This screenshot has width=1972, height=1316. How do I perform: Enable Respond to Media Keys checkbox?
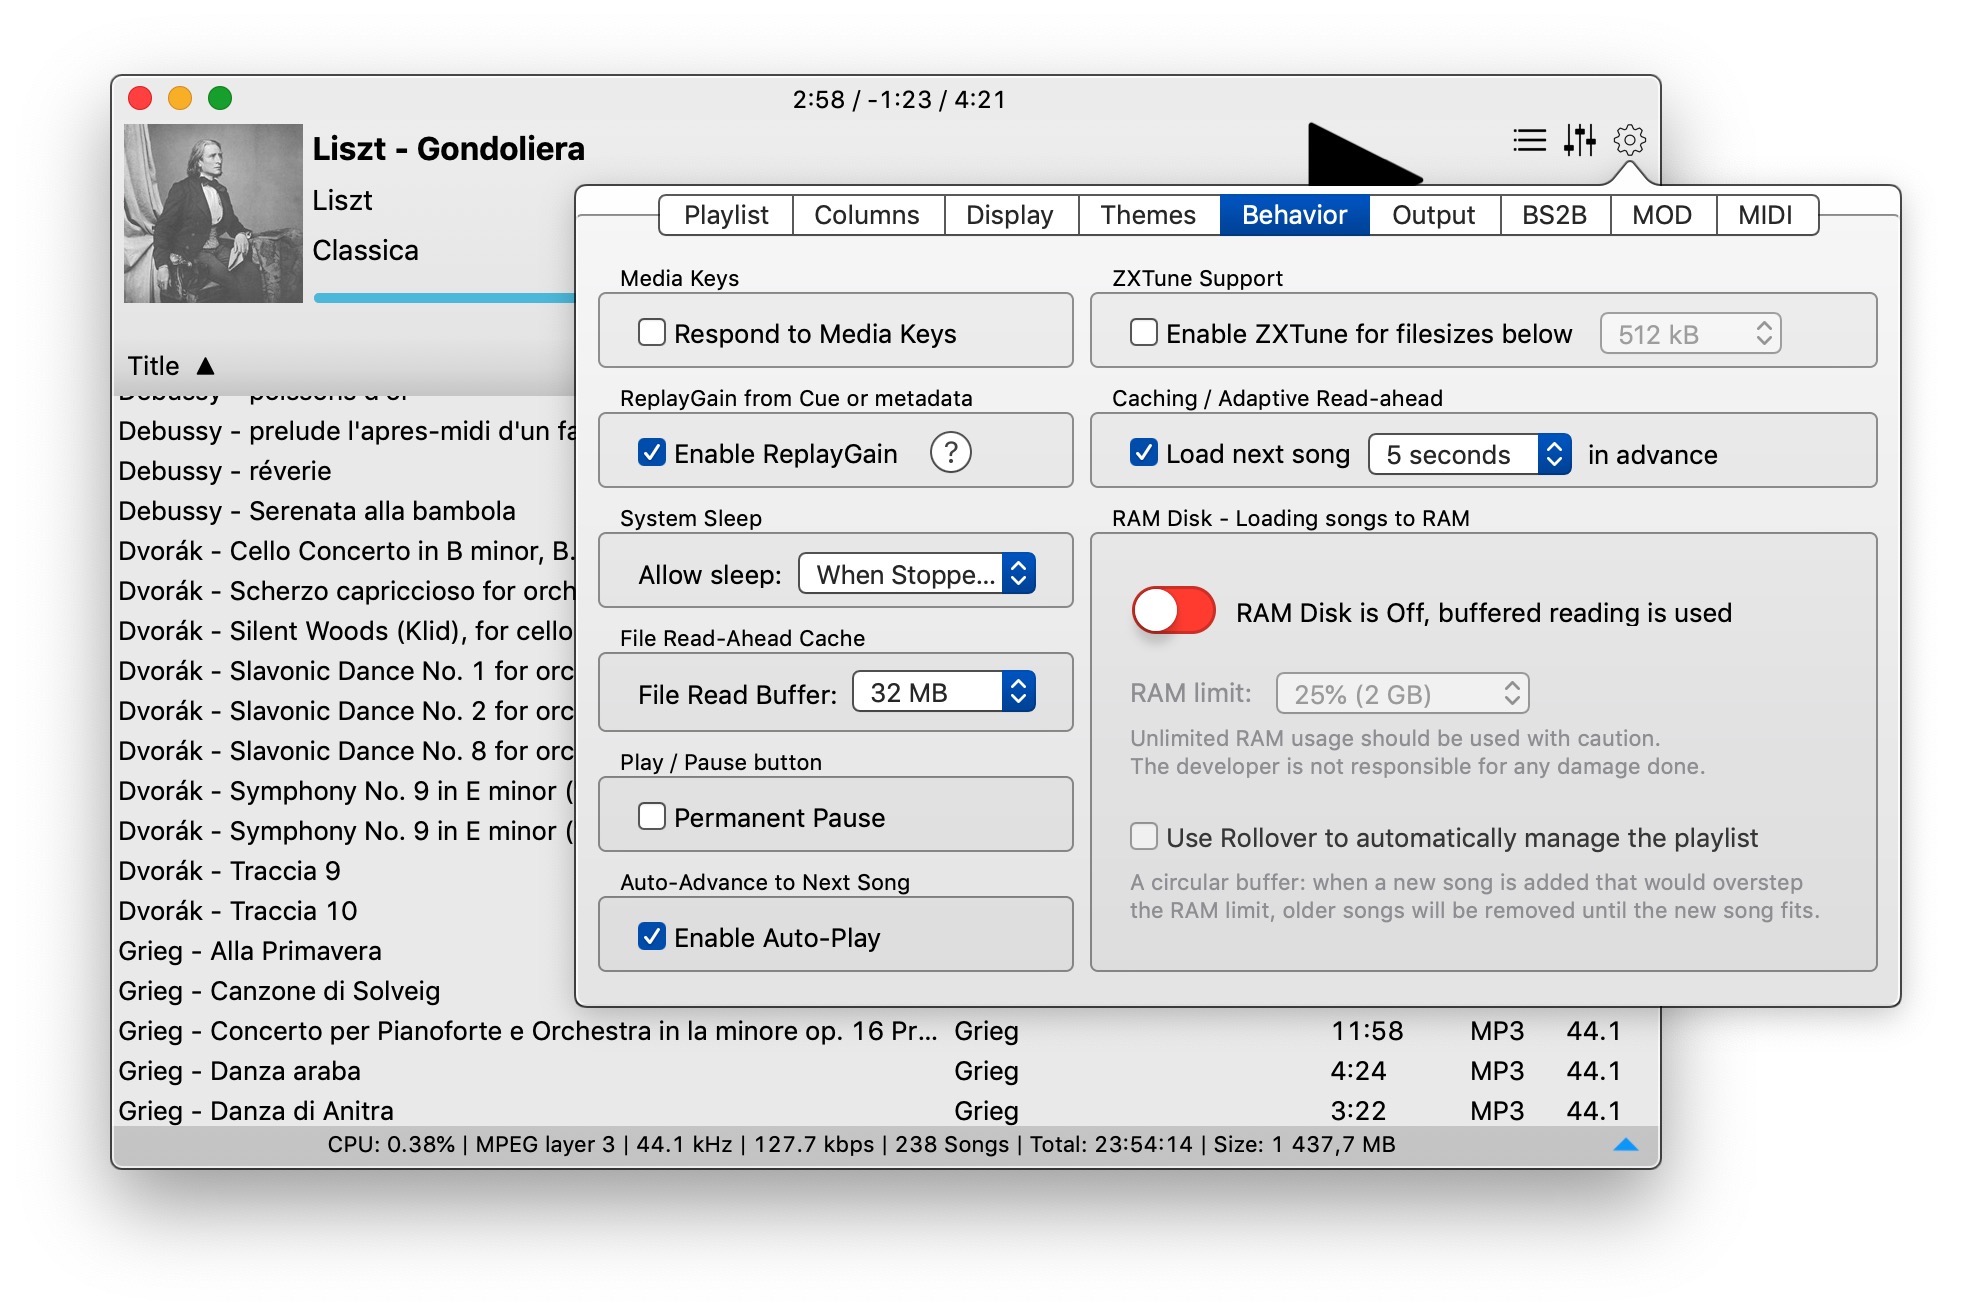point(652,332)
